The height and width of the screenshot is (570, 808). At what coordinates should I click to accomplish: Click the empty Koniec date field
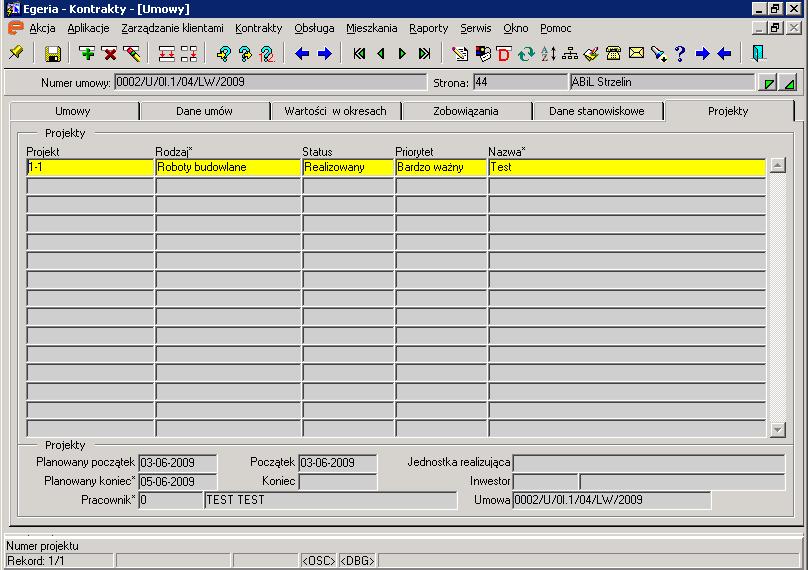[338, 481]
